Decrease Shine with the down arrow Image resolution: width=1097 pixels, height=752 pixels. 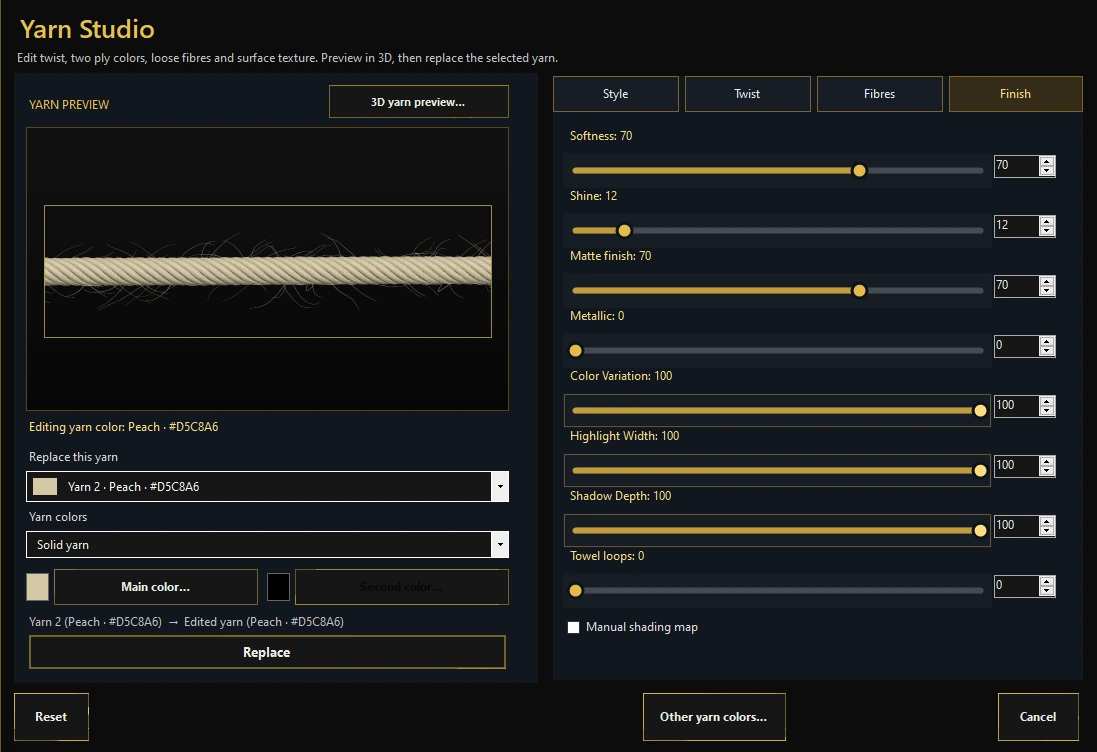[x=1047, y=231]
